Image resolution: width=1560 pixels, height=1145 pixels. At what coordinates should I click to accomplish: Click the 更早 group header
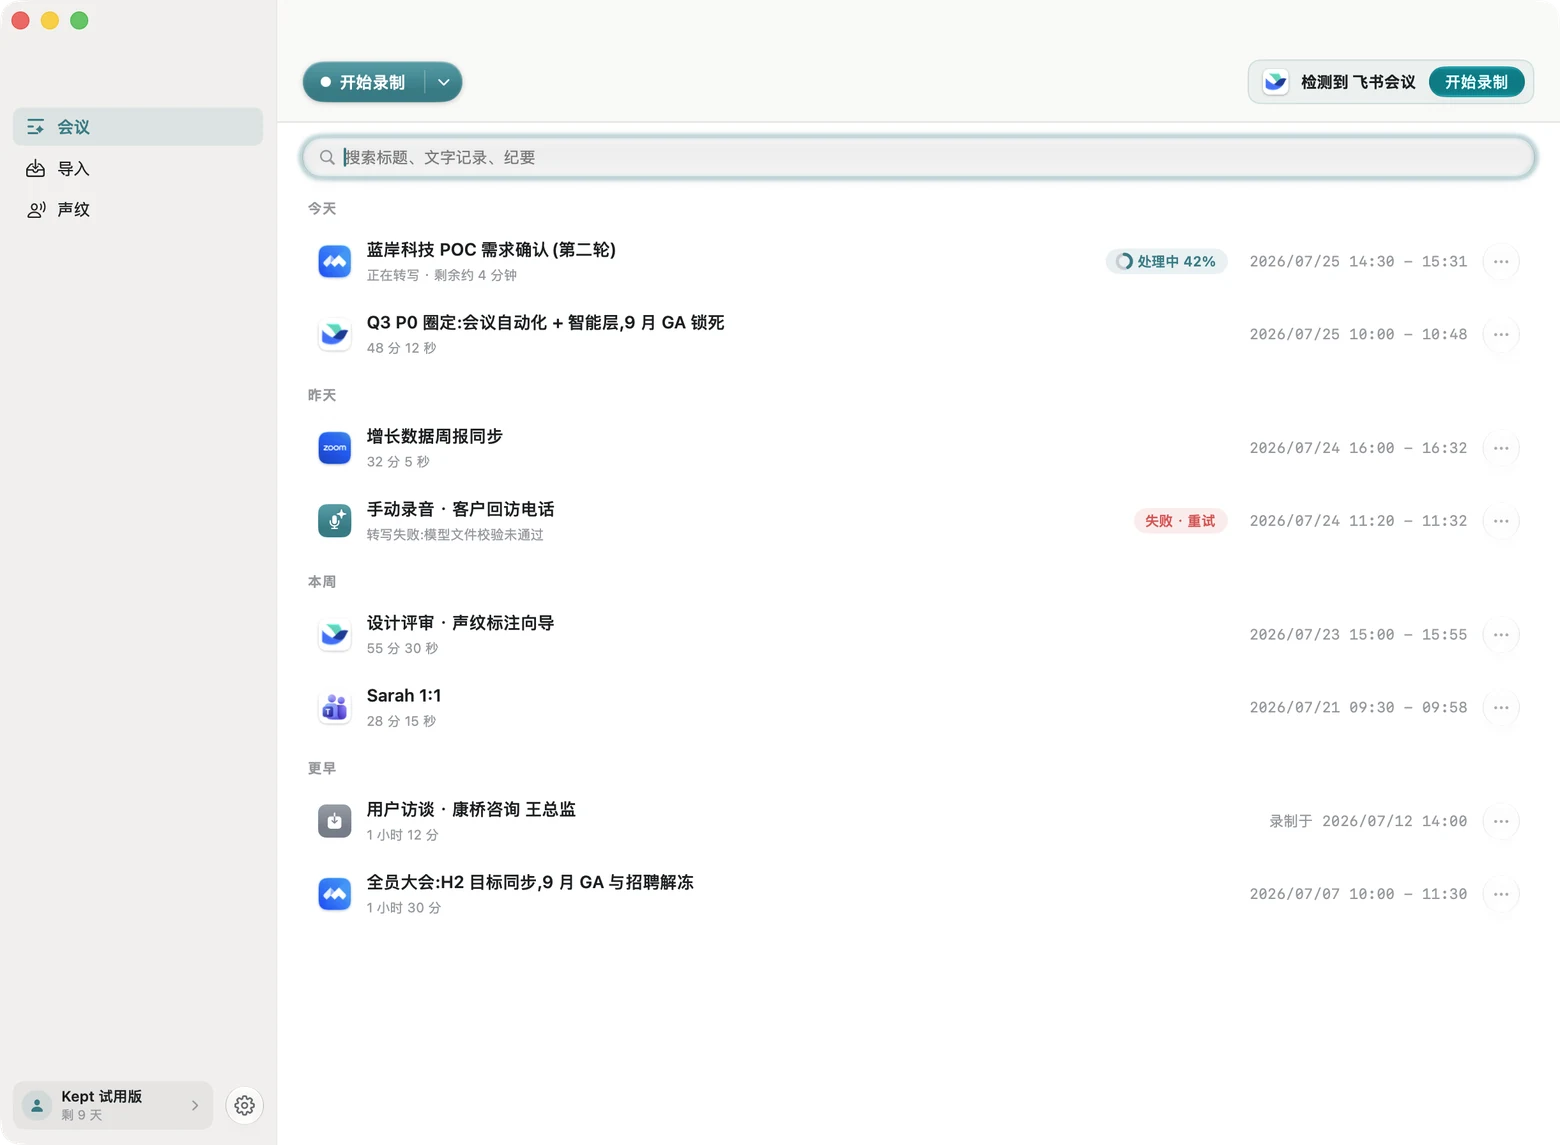tap(322, 768)
